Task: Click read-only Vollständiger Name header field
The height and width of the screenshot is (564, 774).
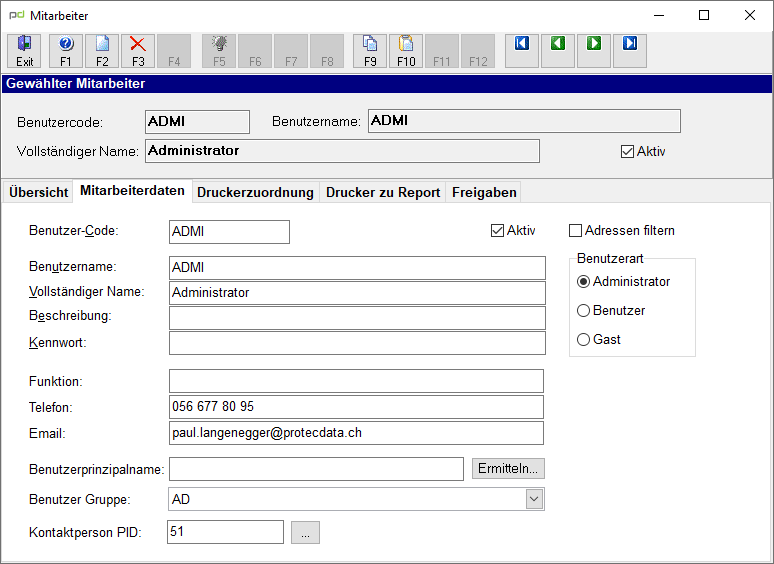Action: pos(342,151)
